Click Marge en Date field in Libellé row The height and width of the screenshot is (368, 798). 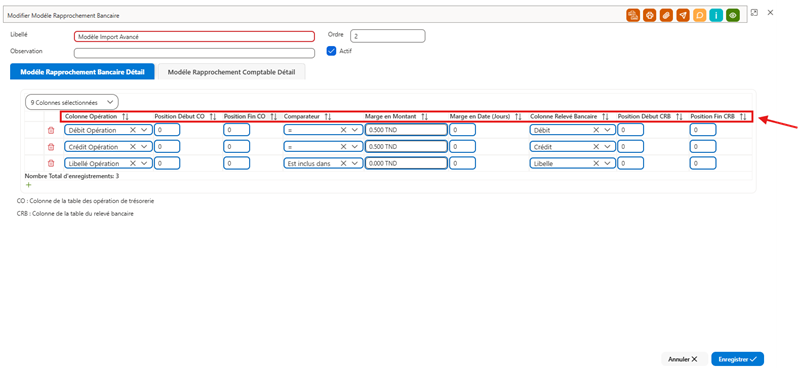[463, 164]
